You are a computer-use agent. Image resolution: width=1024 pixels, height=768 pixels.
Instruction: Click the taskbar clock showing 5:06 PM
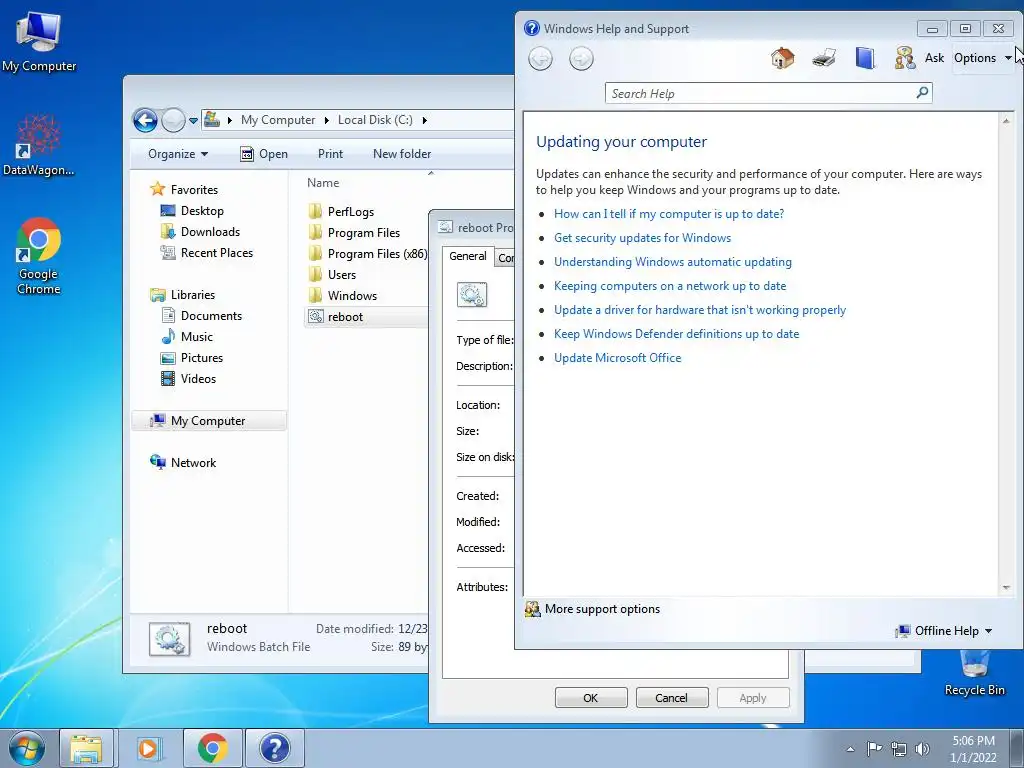coord(973,749)
